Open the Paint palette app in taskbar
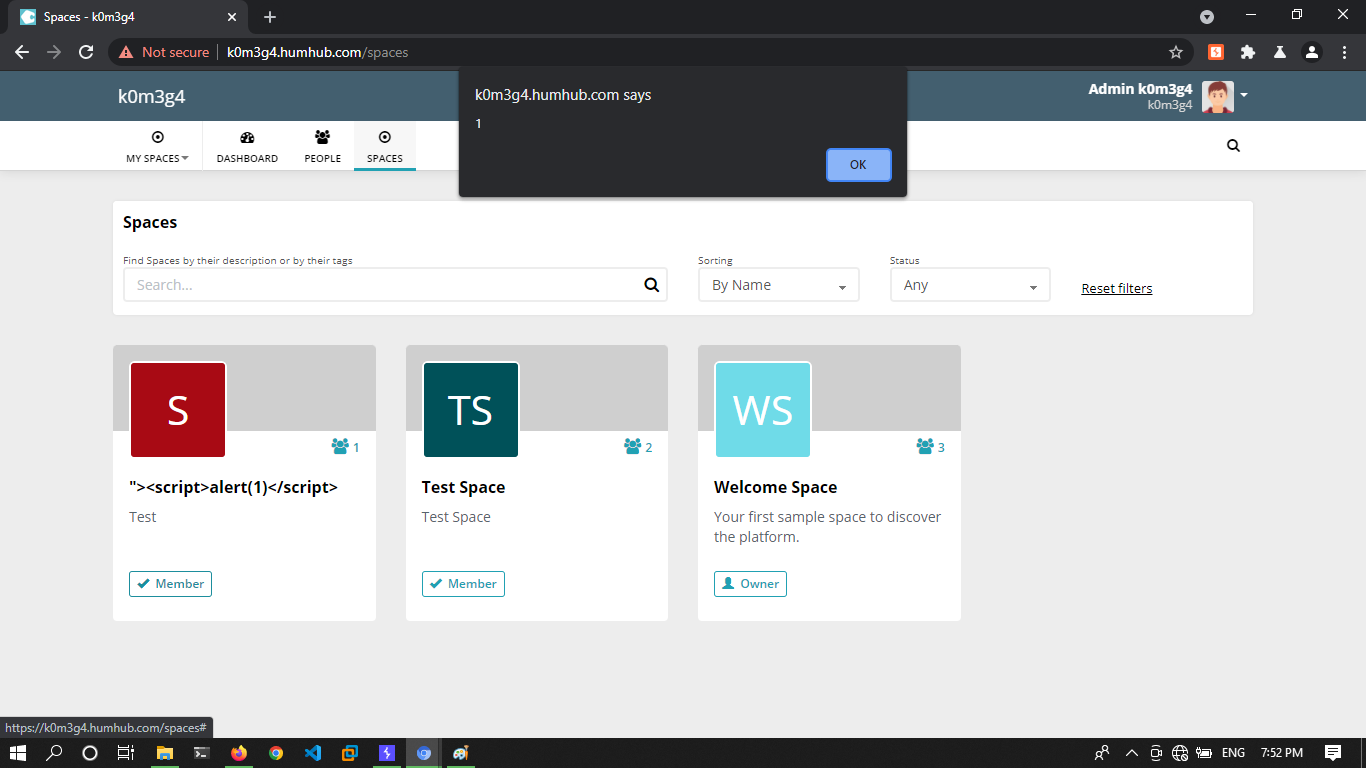 460,753
